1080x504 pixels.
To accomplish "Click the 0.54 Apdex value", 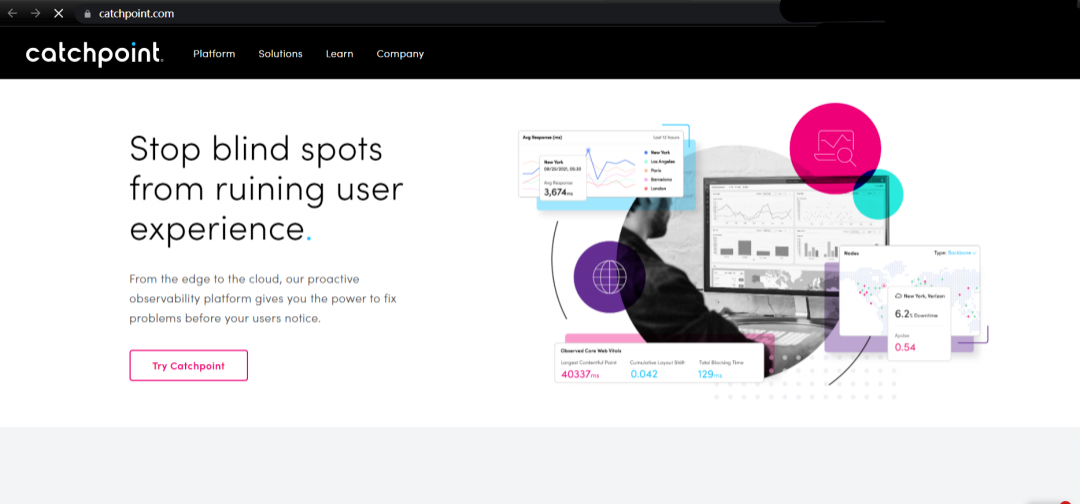I will click(x=905, y=347).
